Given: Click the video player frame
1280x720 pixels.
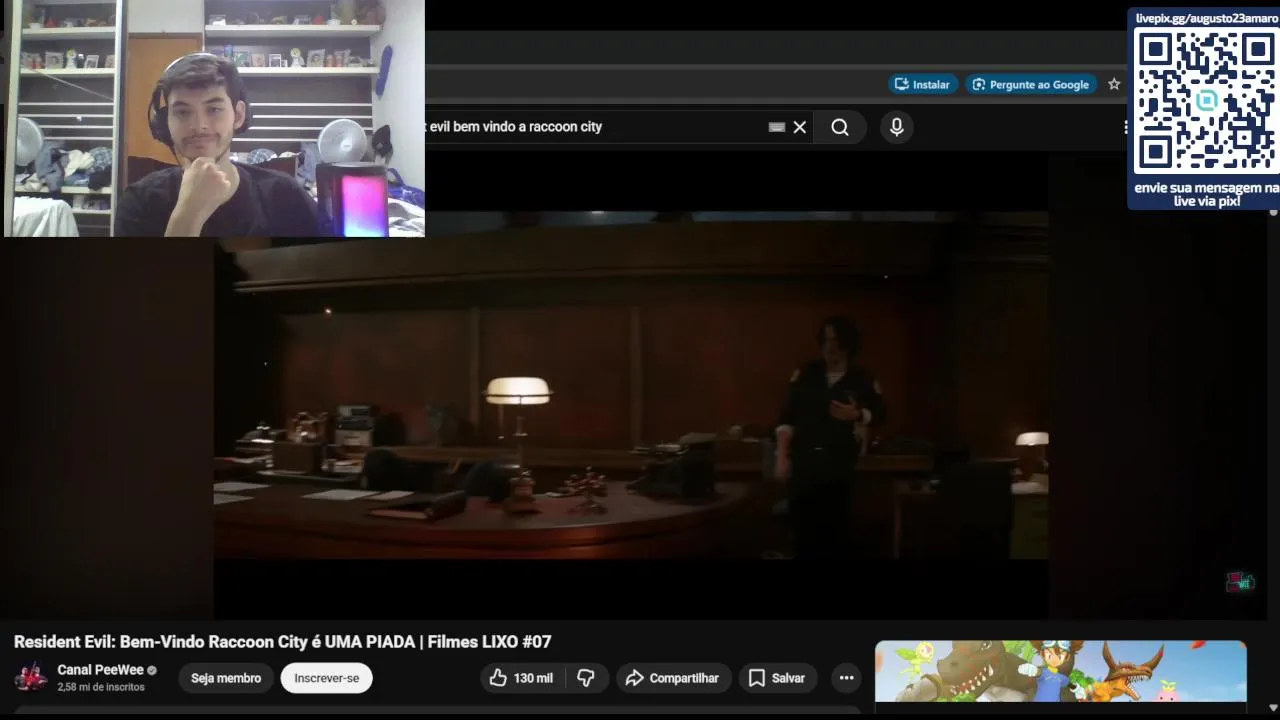Looking at the screenshot, I should pos(631,386).
